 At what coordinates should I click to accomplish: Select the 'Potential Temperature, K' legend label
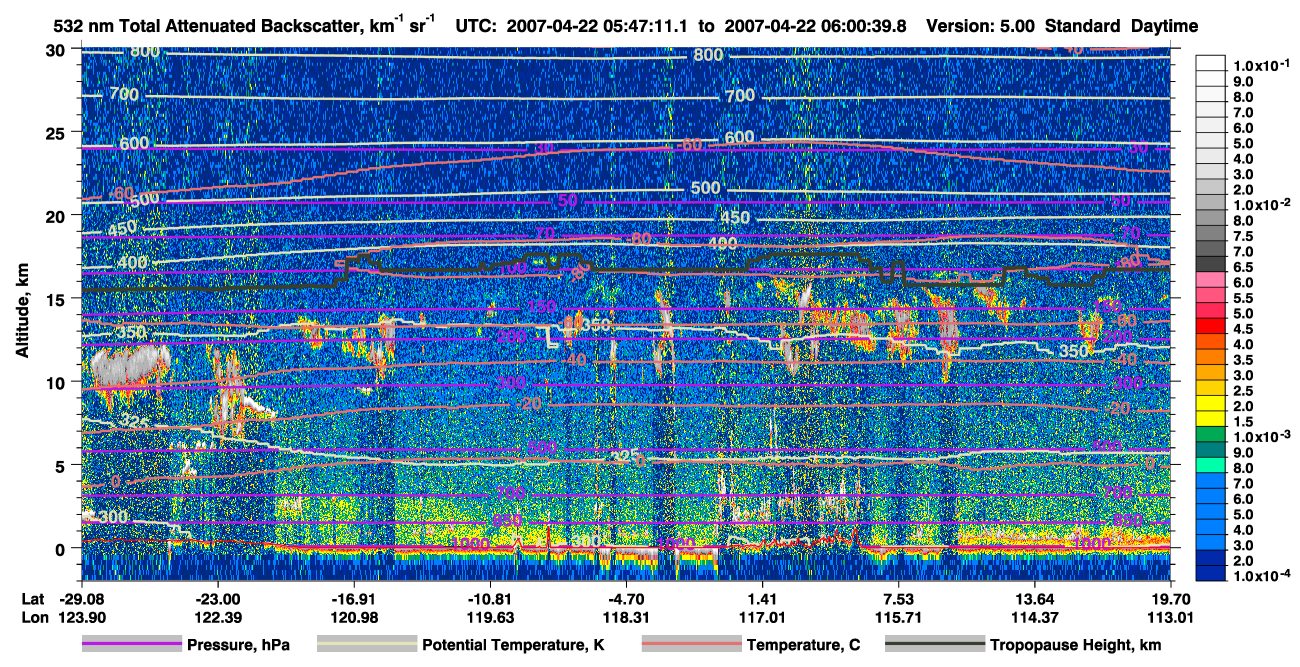click(x=513, y=645)
